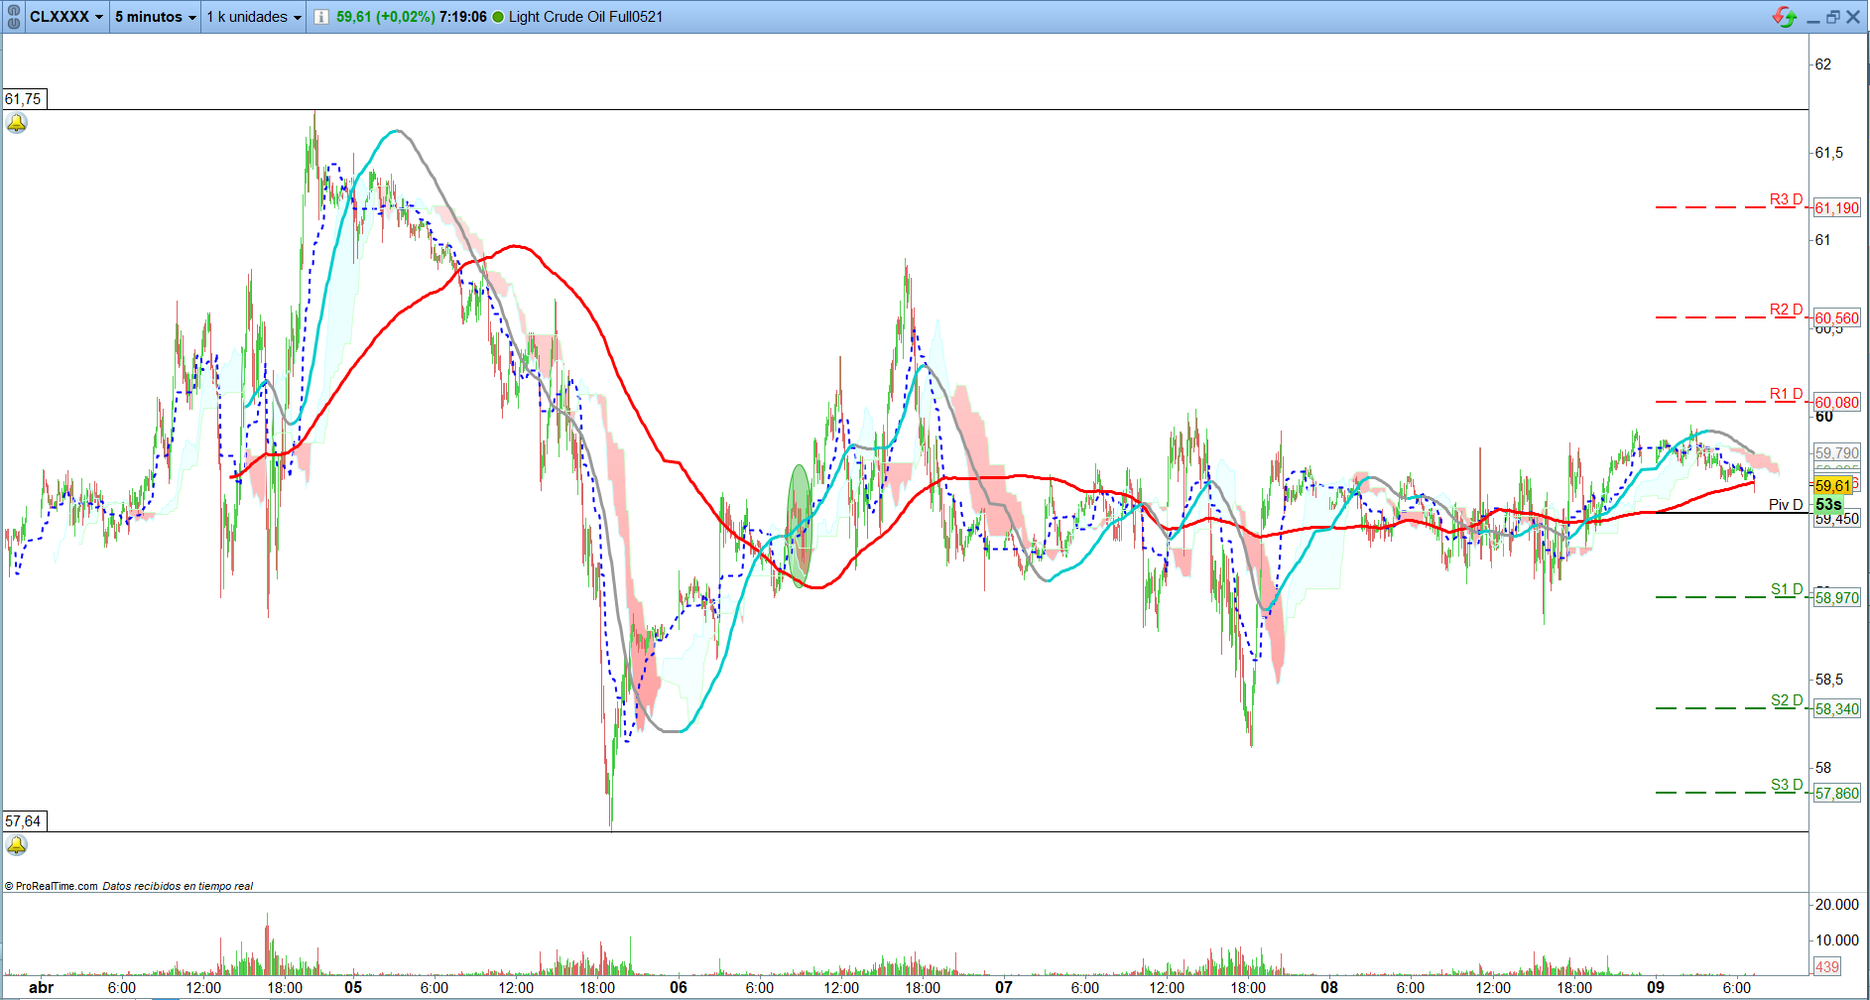Click the green real-time status dot
This screenshot has width=1870, height=1000.
point(498,17)
